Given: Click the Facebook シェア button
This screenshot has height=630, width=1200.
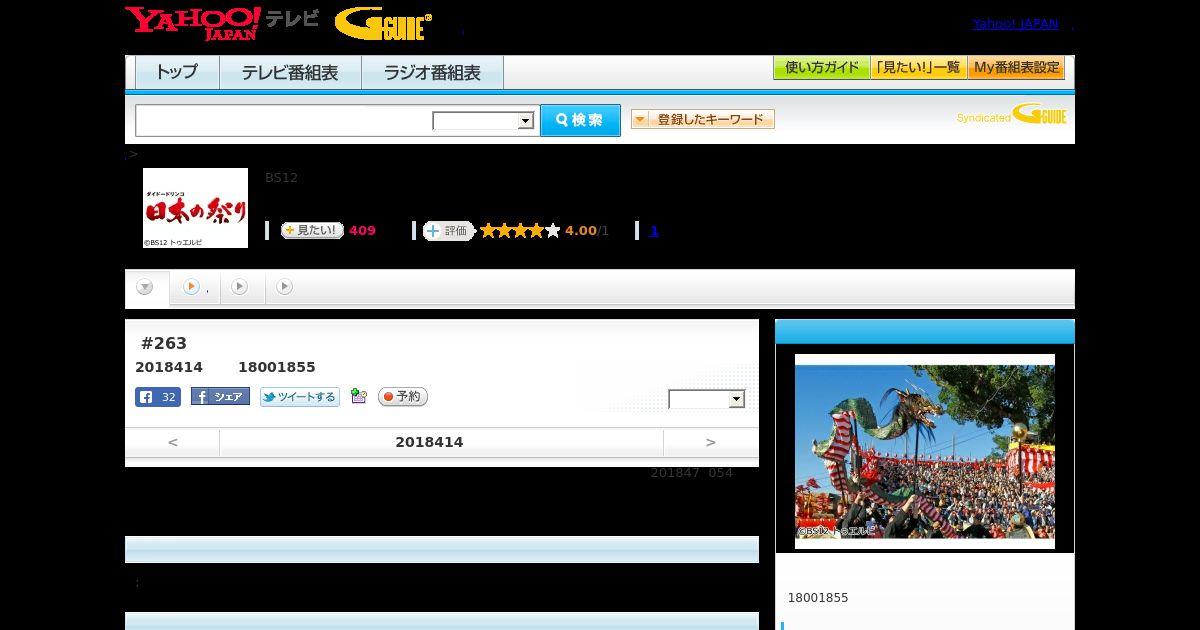Looking at the screenshot, I should pos(220,397).
